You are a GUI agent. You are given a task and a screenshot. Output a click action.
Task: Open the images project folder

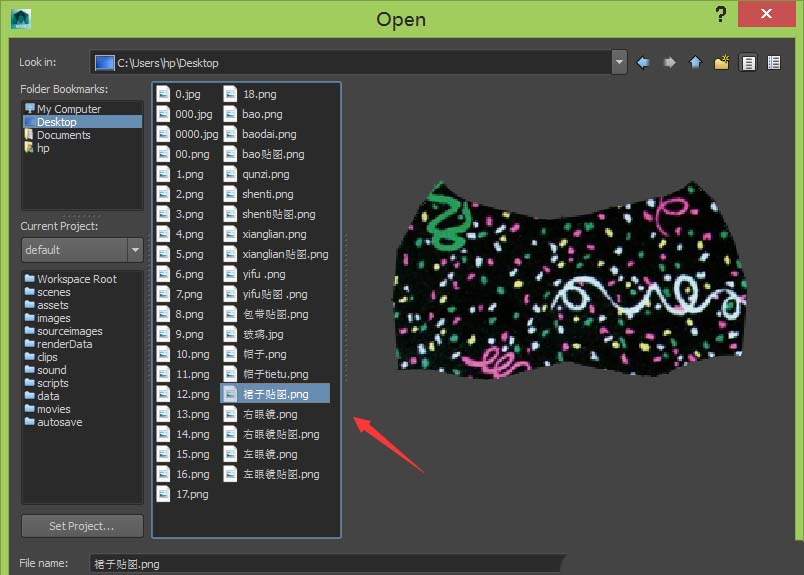tap(48, 318)
